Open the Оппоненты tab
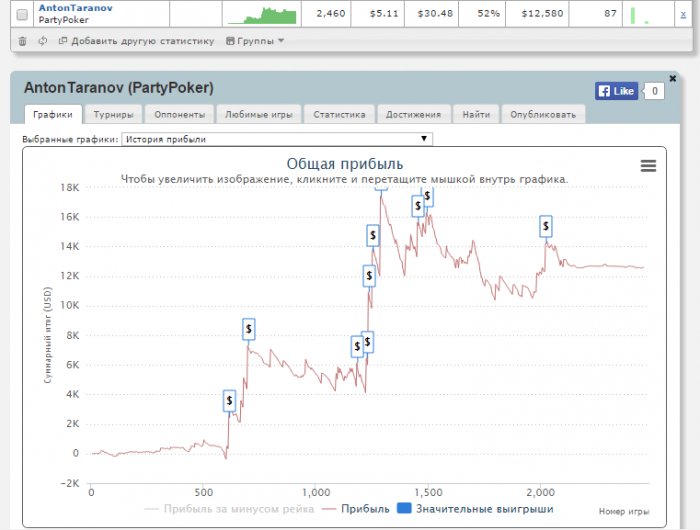 click(179, 114)
